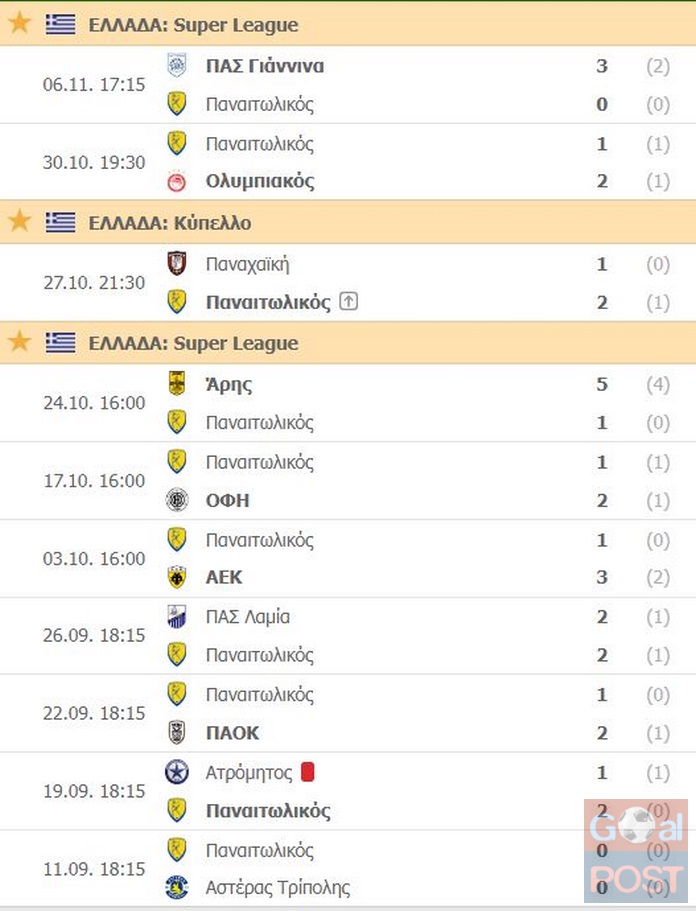This screenshot has height=911, width=696.
Task: Click the ΟΦΗ round crest
Action: point(177,500)
